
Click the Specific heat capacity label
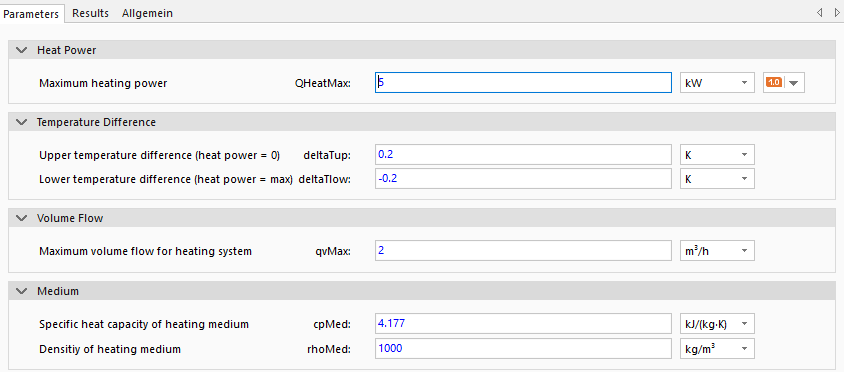click(x=144, y=325)
